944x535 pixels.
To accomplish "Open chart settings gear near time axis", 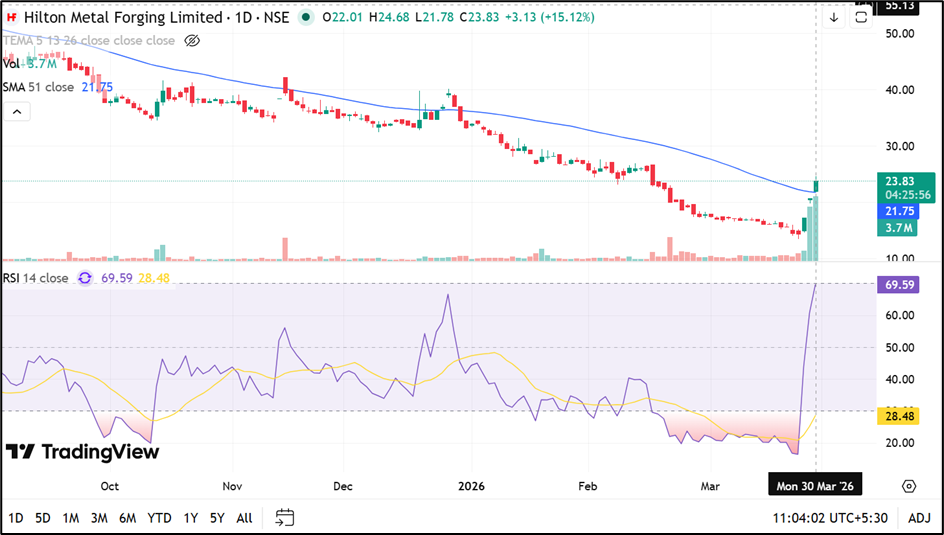I will pos(908,486).
